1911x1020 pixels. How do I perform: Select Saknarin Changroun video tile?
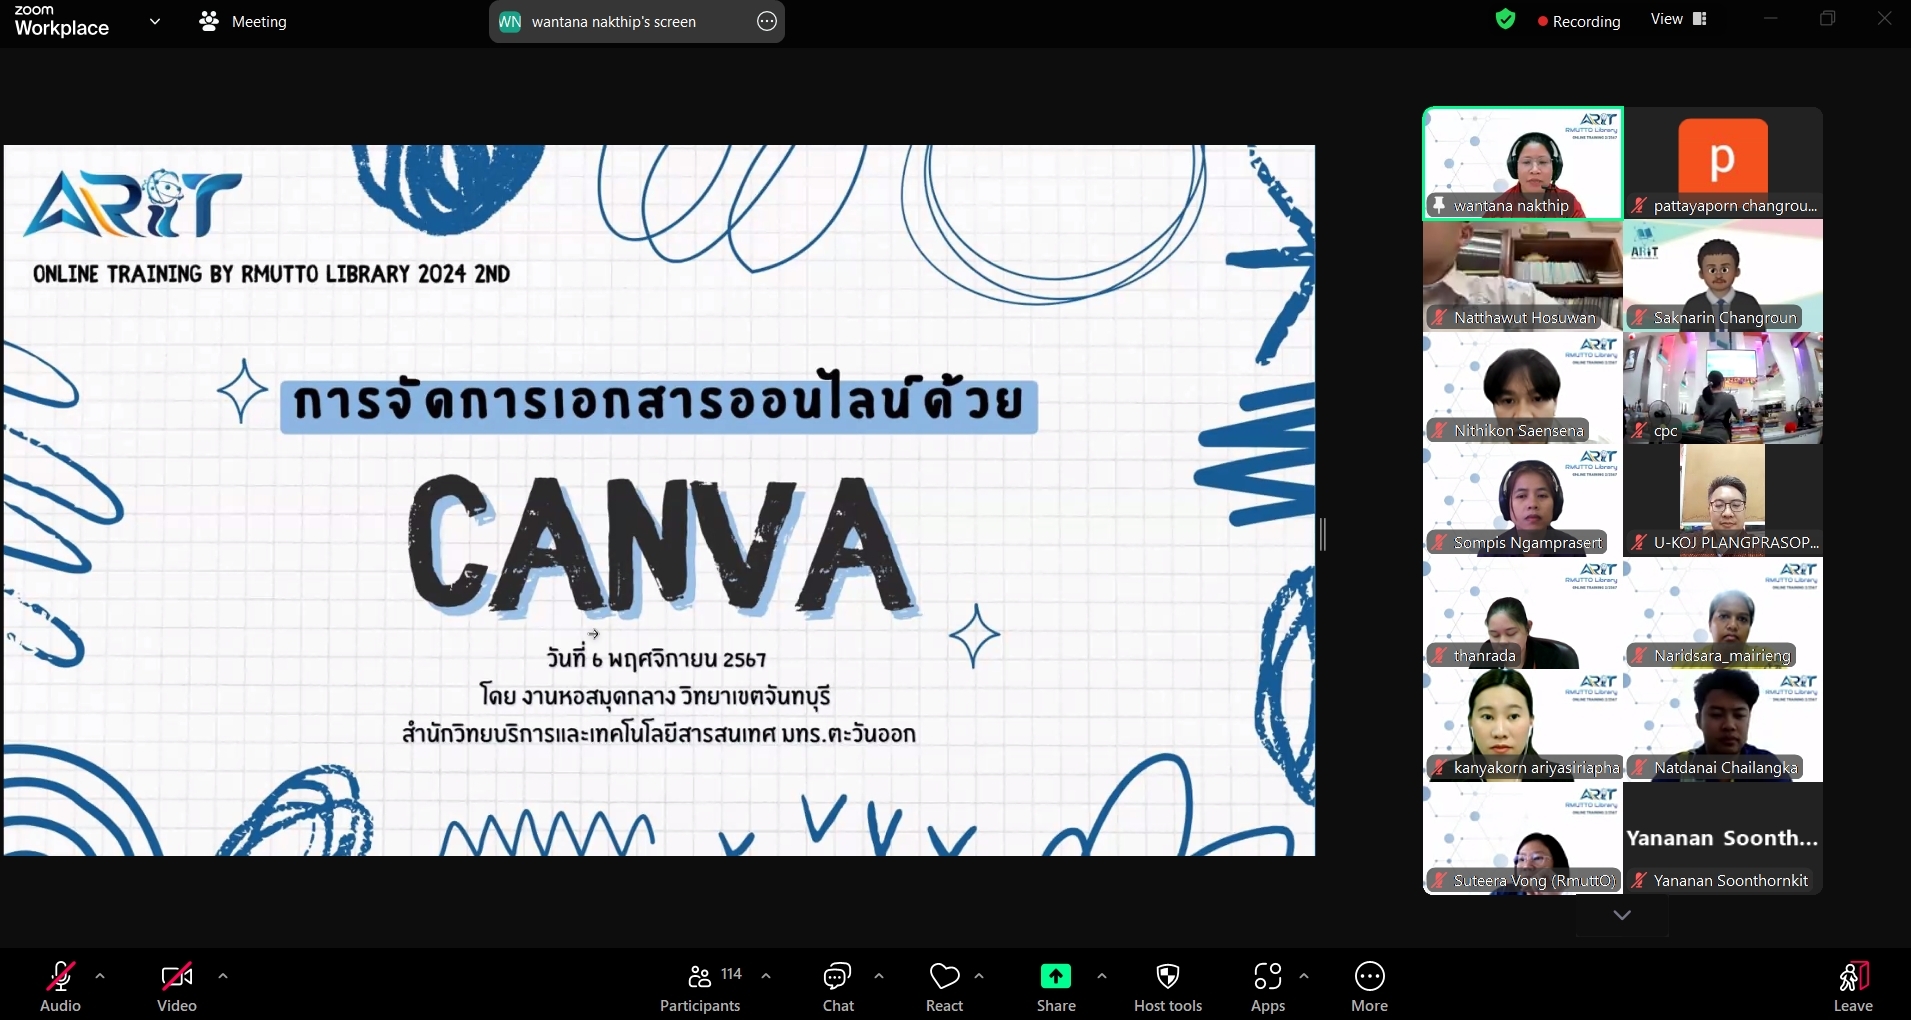tap(1723, 276)
